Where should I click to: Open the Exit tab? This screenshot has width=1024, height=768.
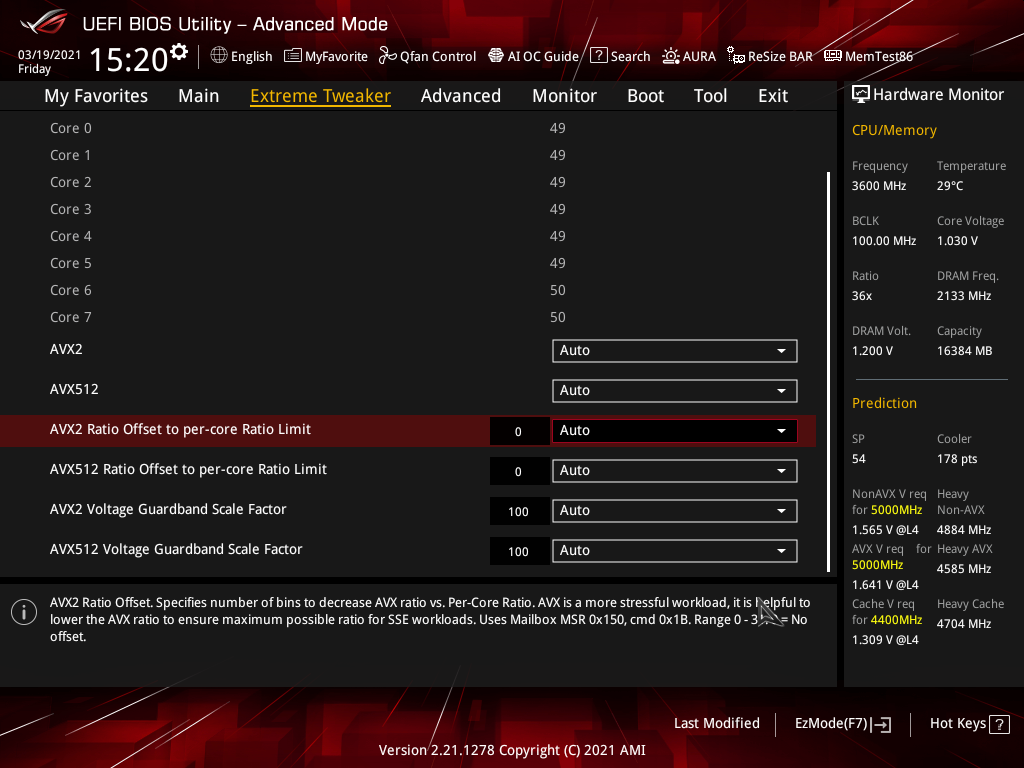(773, 96)
